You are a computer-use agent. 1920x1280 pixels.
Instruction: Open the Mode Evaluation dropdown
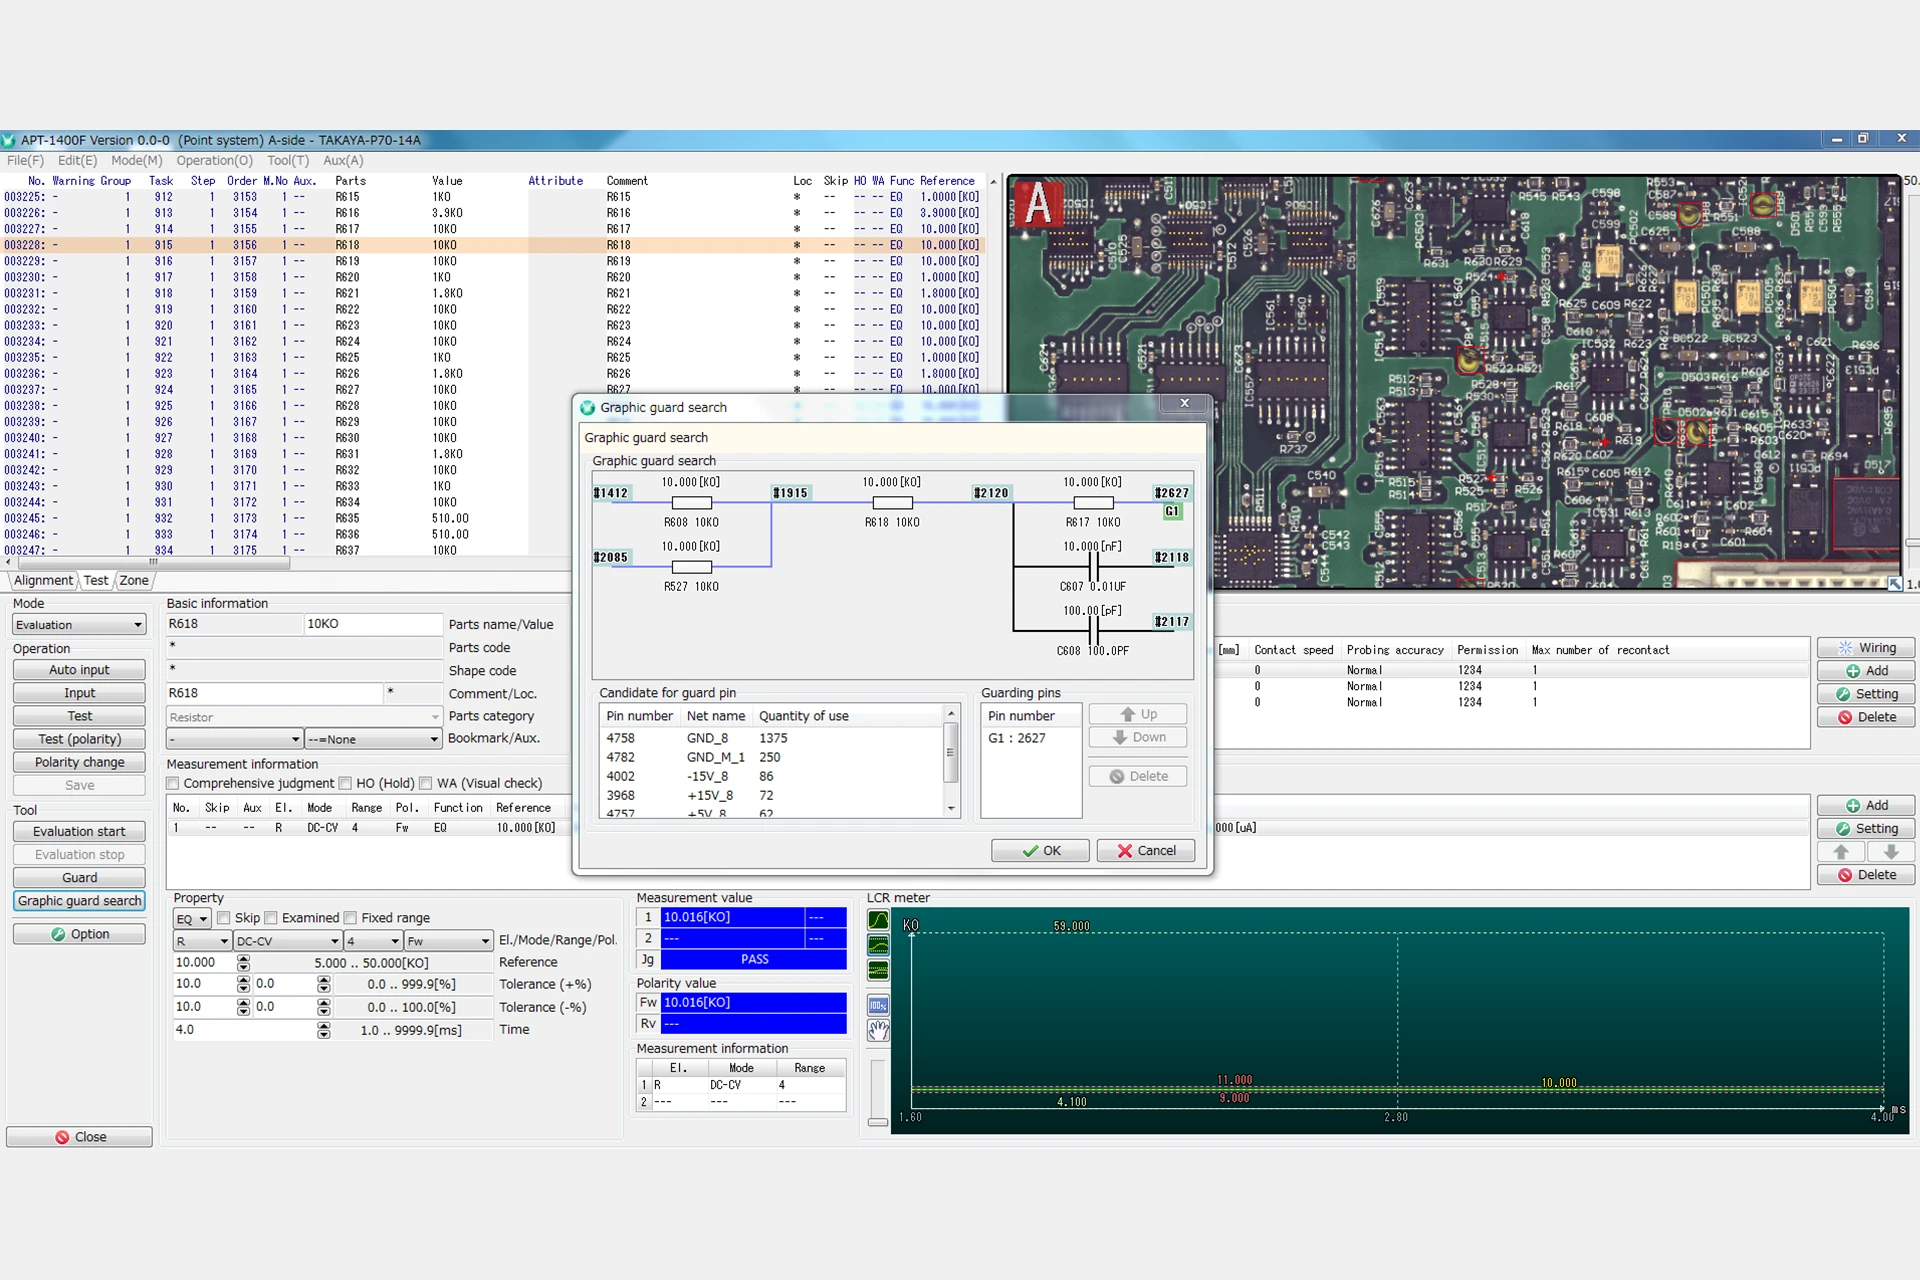click(x=79, y=625)
